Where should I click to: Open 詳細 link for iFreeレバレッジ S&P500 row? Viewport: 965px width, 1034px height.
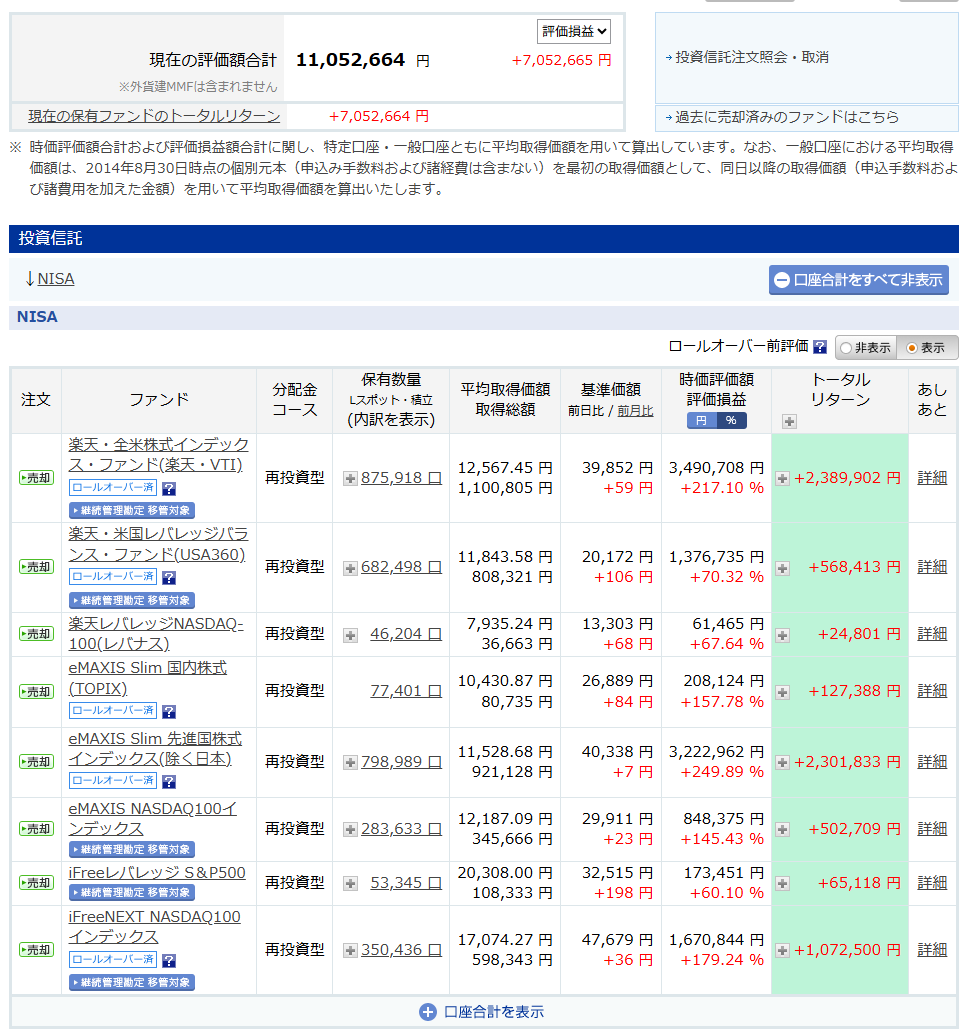[x=932, y=883]
